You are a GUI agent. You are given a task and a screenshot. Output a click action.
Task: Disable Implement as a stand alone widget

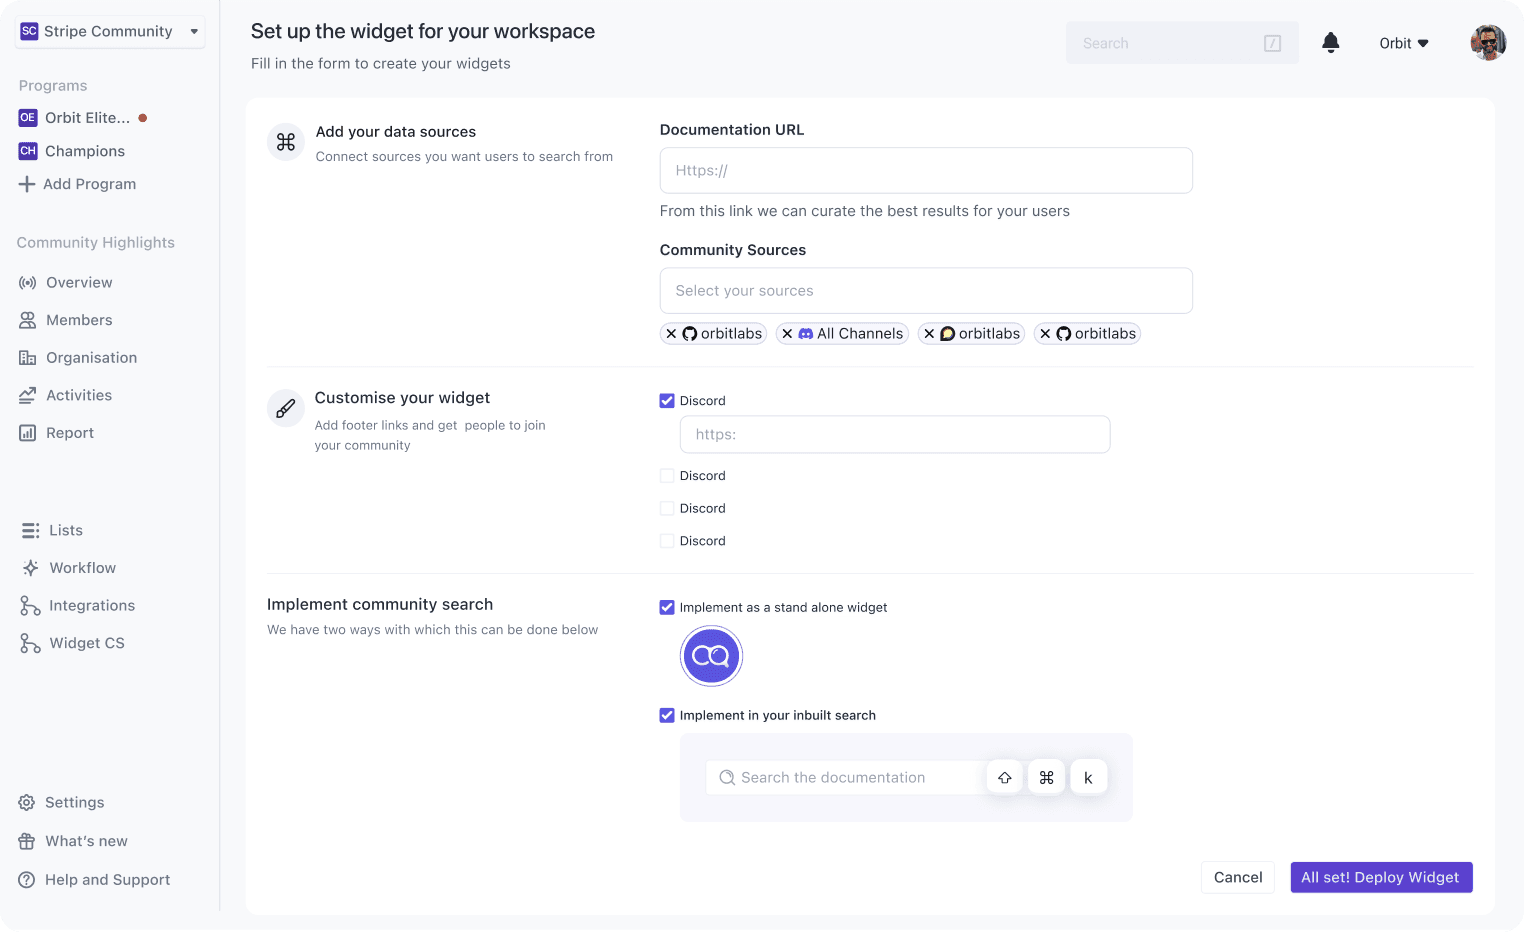[667, 607]
